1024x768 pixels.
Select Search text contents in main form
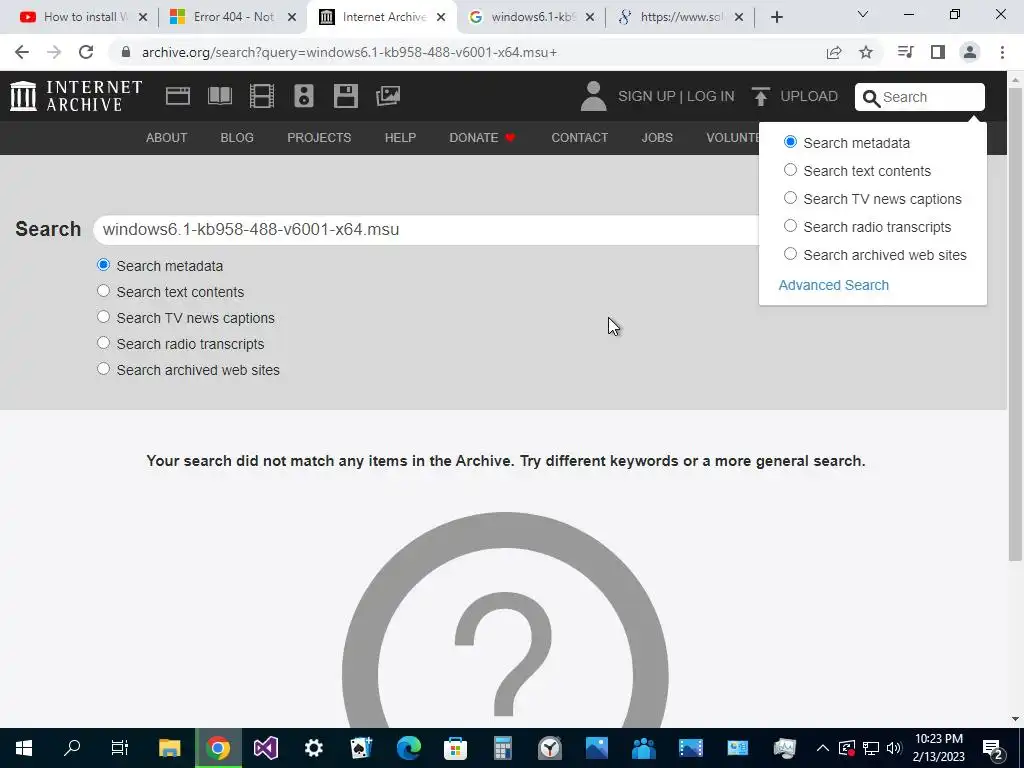tap(103, 291)
